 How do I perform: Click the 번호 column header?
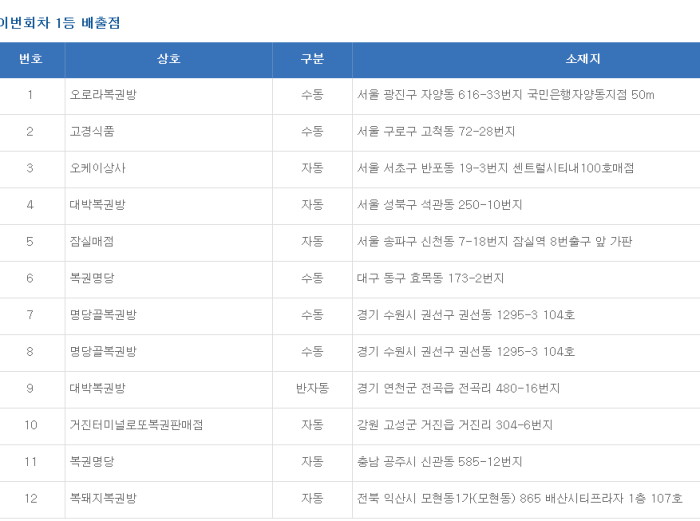tap(31, 59)
